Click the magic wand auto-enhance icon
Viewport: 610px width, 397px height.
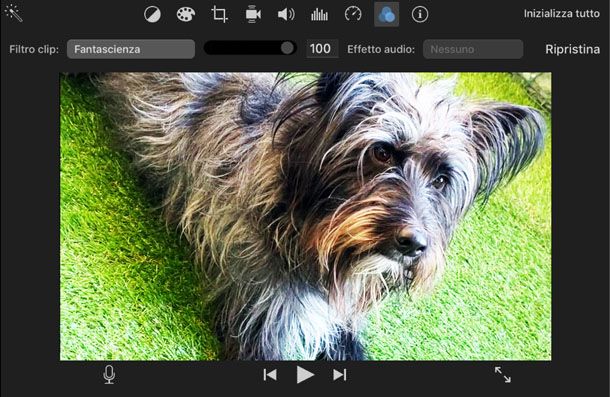tap(14, 13)
